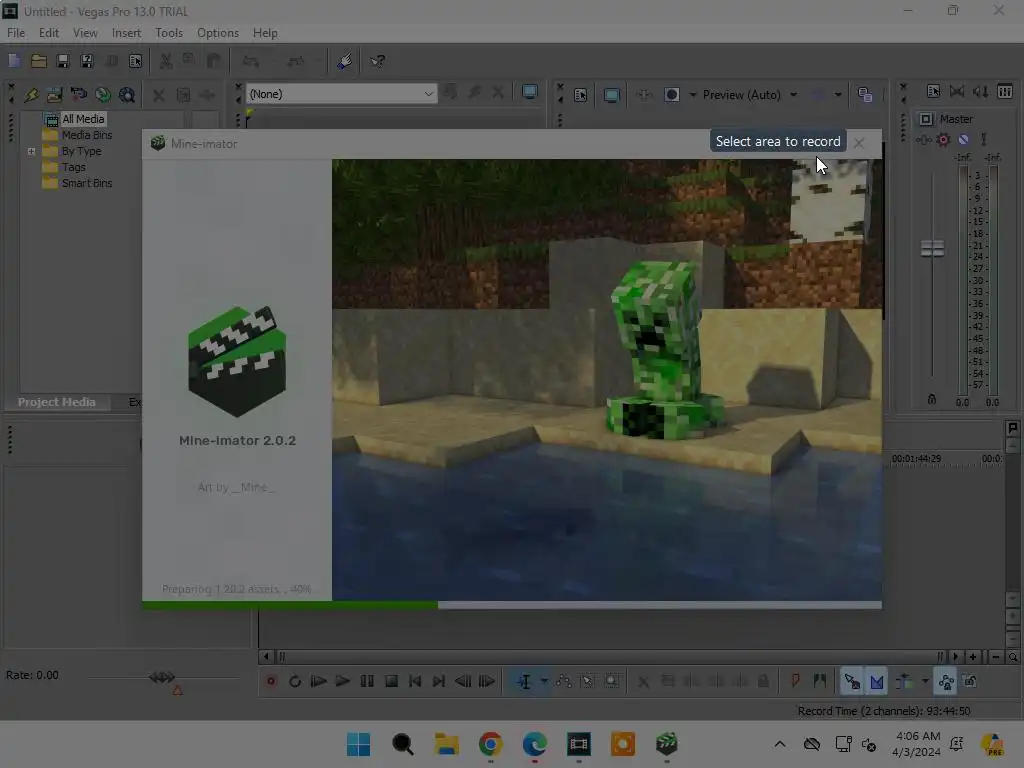1024x768 pixels.
Task: Click the Get Media from Web globe icon
Action: (x=103, y=95)
